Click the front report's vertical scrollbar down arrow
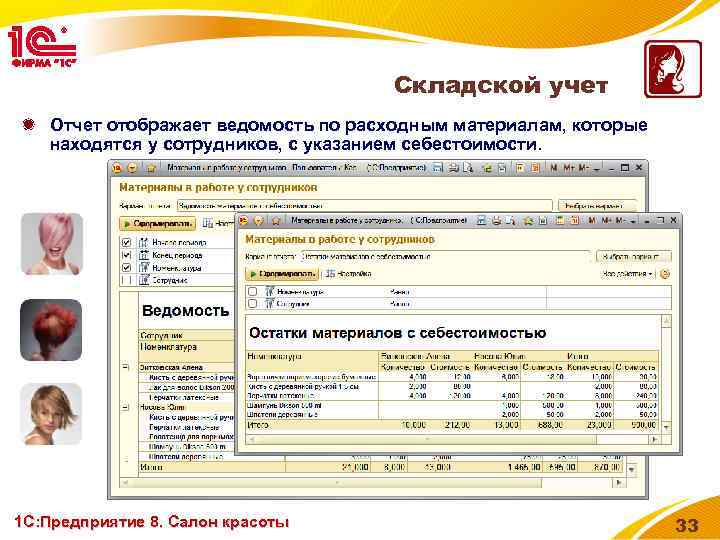 (x=666, y=427)
